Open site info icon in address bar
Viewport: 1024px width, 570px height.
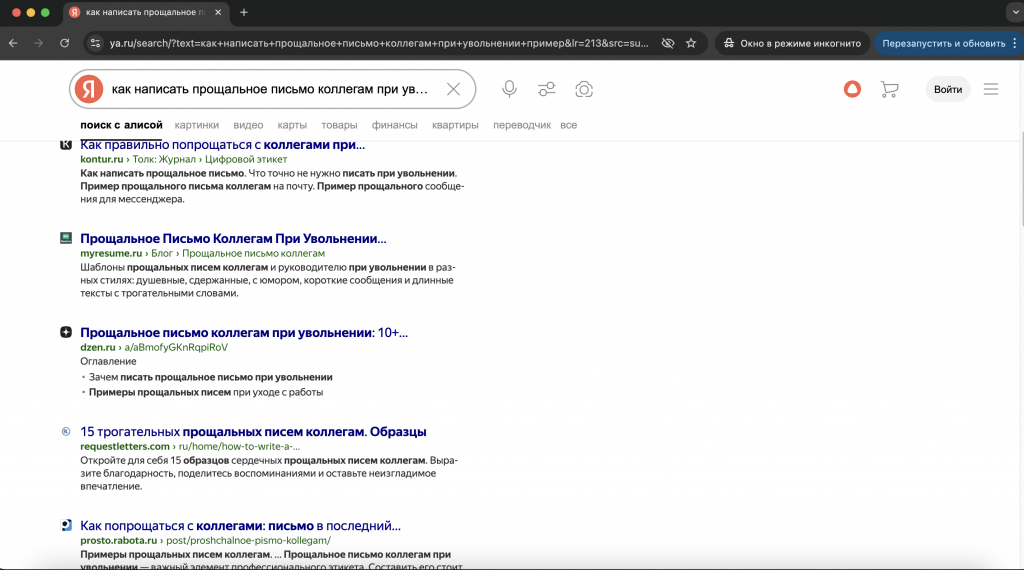coord(95,43)
